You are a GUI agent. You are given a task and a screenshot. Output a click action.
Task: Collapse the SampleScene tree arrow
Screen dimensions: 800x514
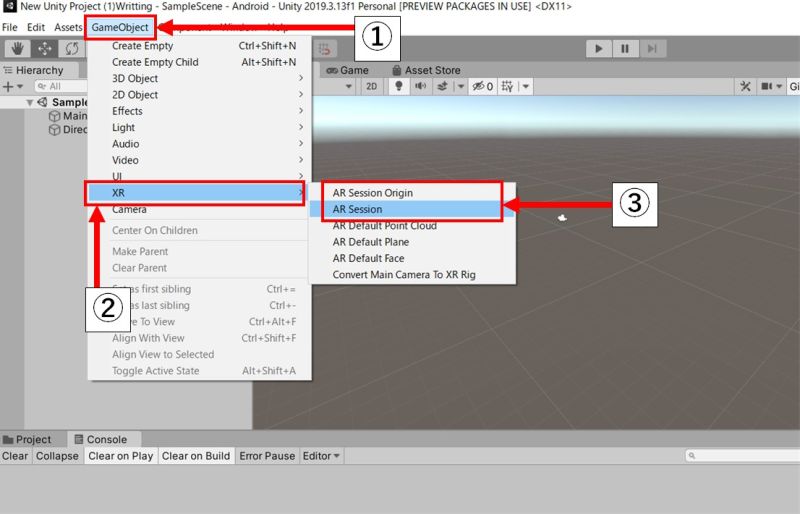[x=30, y=103]
